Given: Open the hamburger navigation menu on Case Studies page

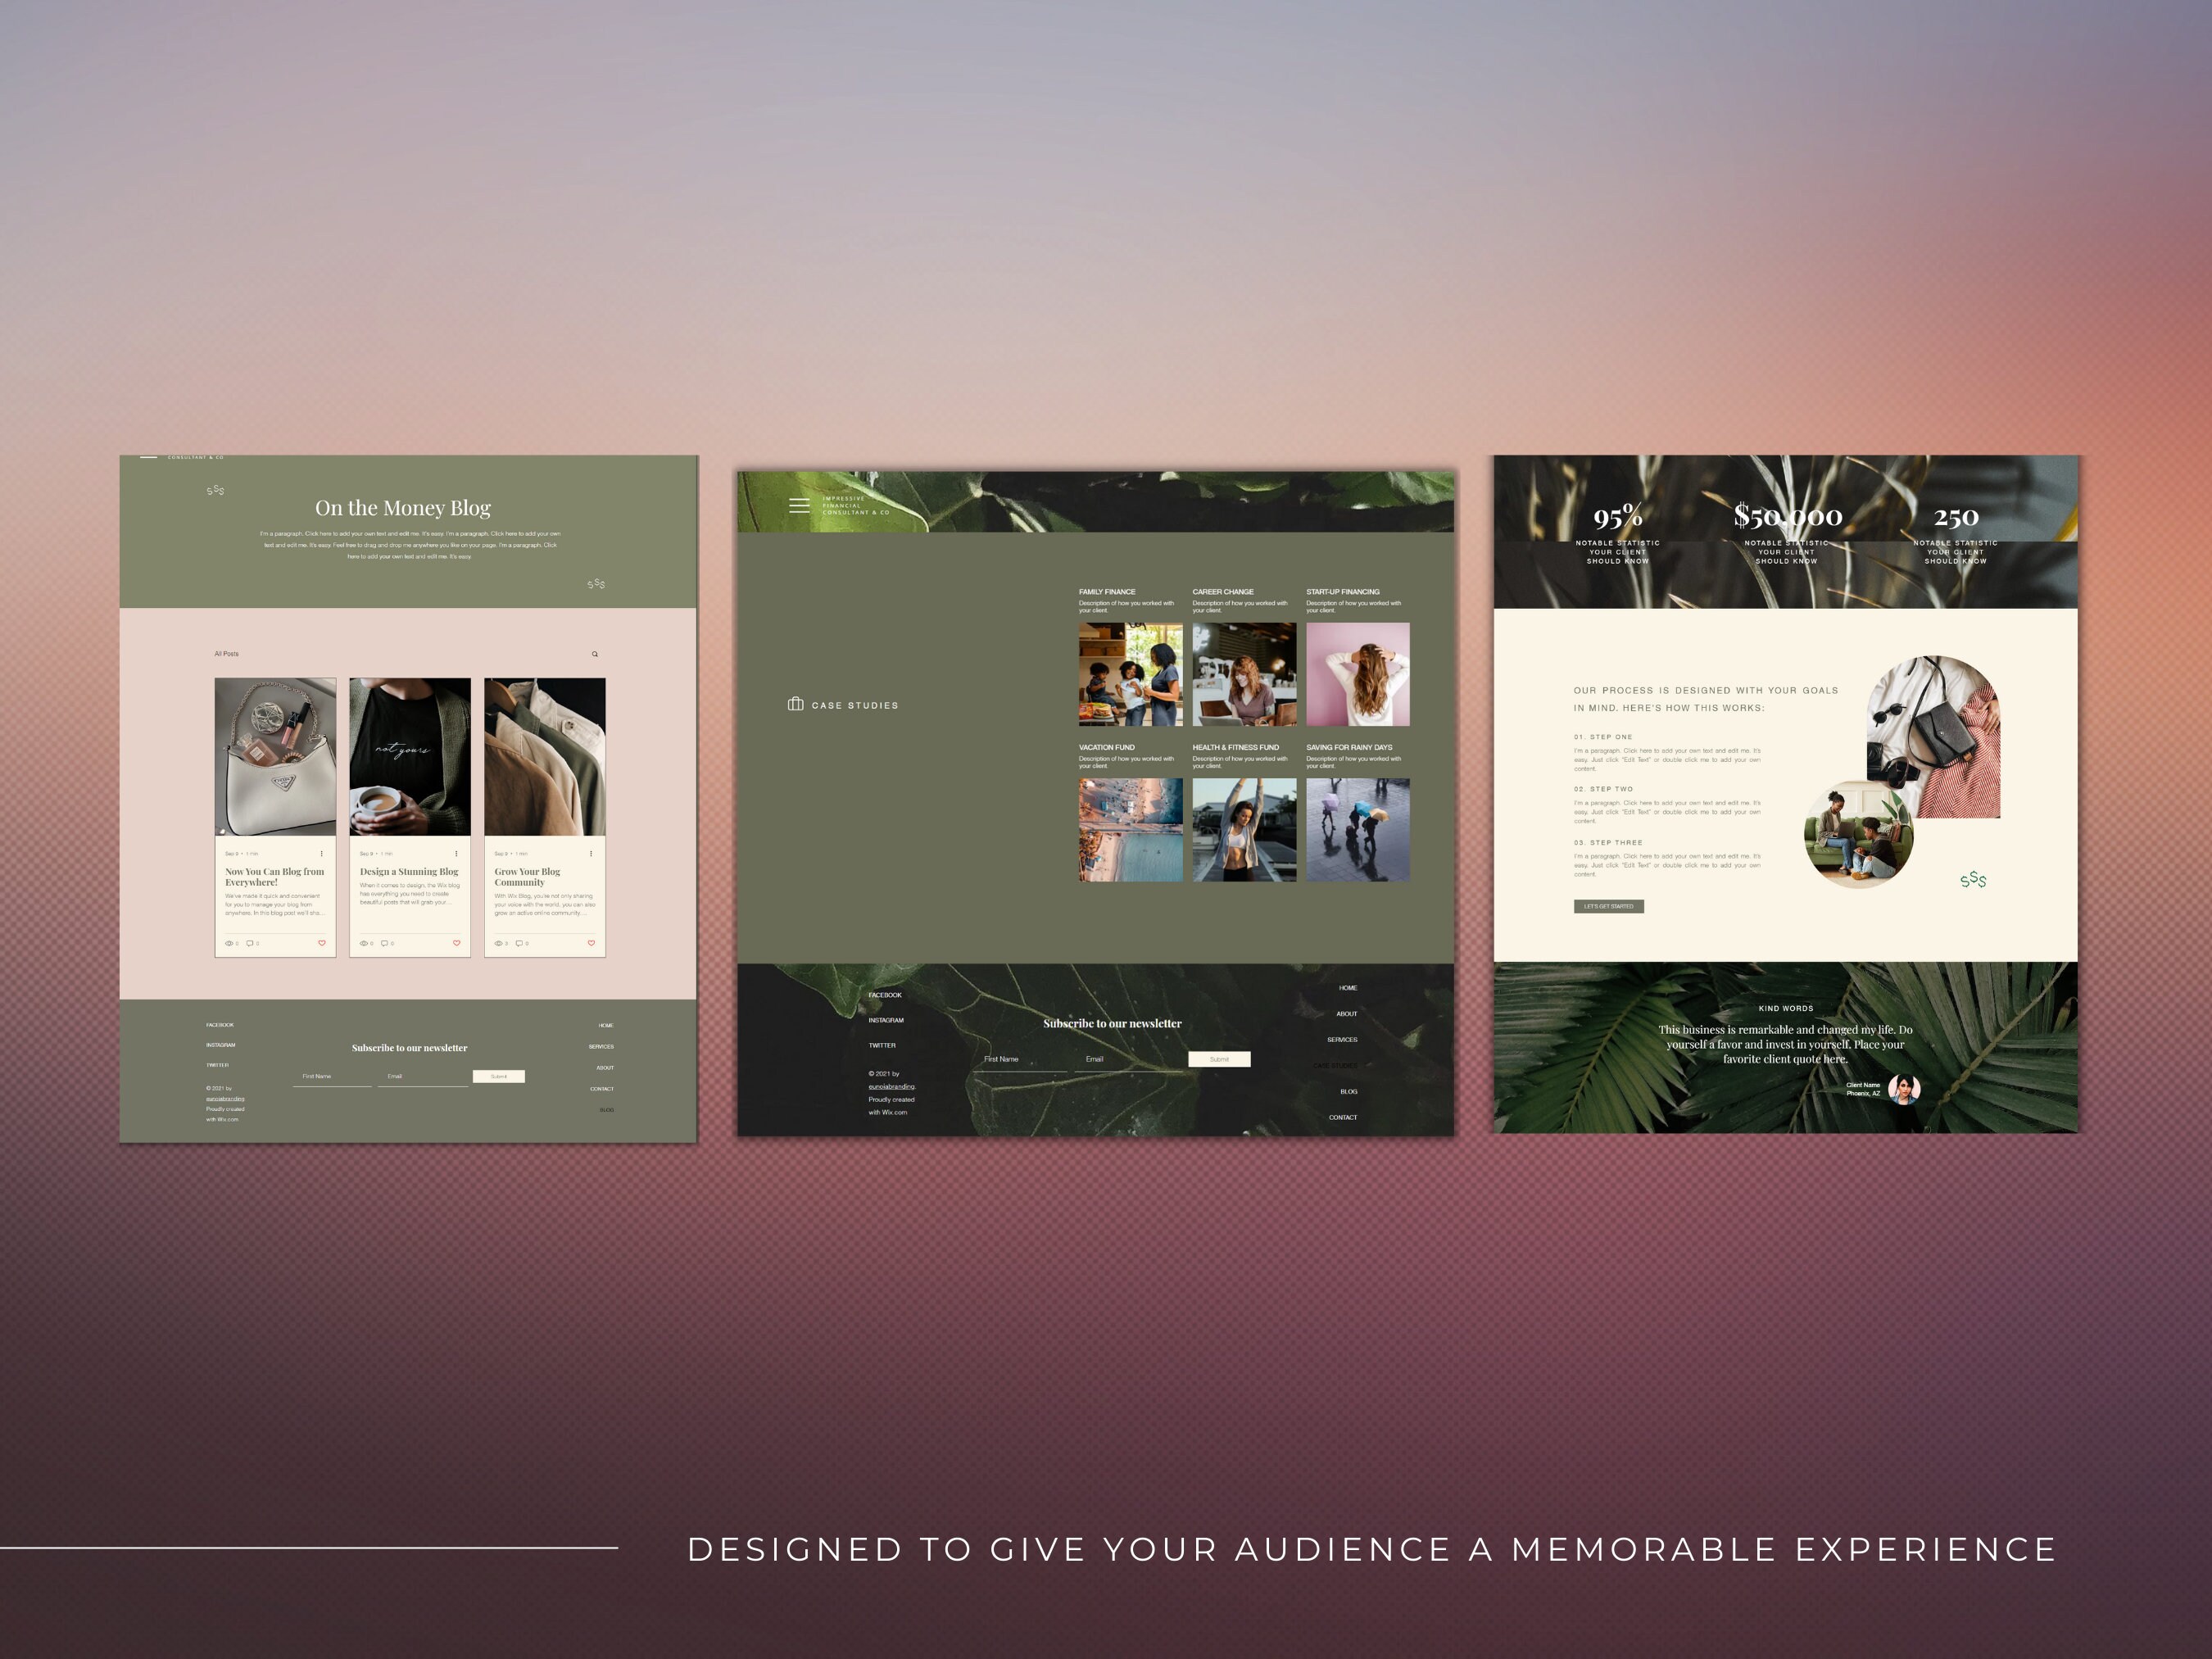Looking at the screenshot, I should (798, 505).
